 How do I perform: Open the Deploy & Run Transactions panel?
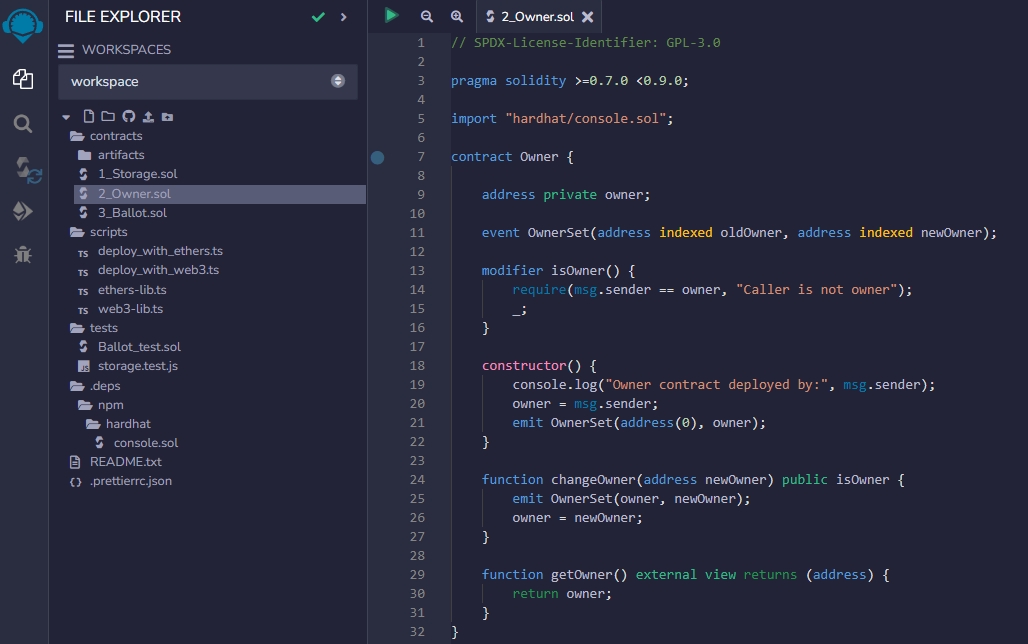23,211
